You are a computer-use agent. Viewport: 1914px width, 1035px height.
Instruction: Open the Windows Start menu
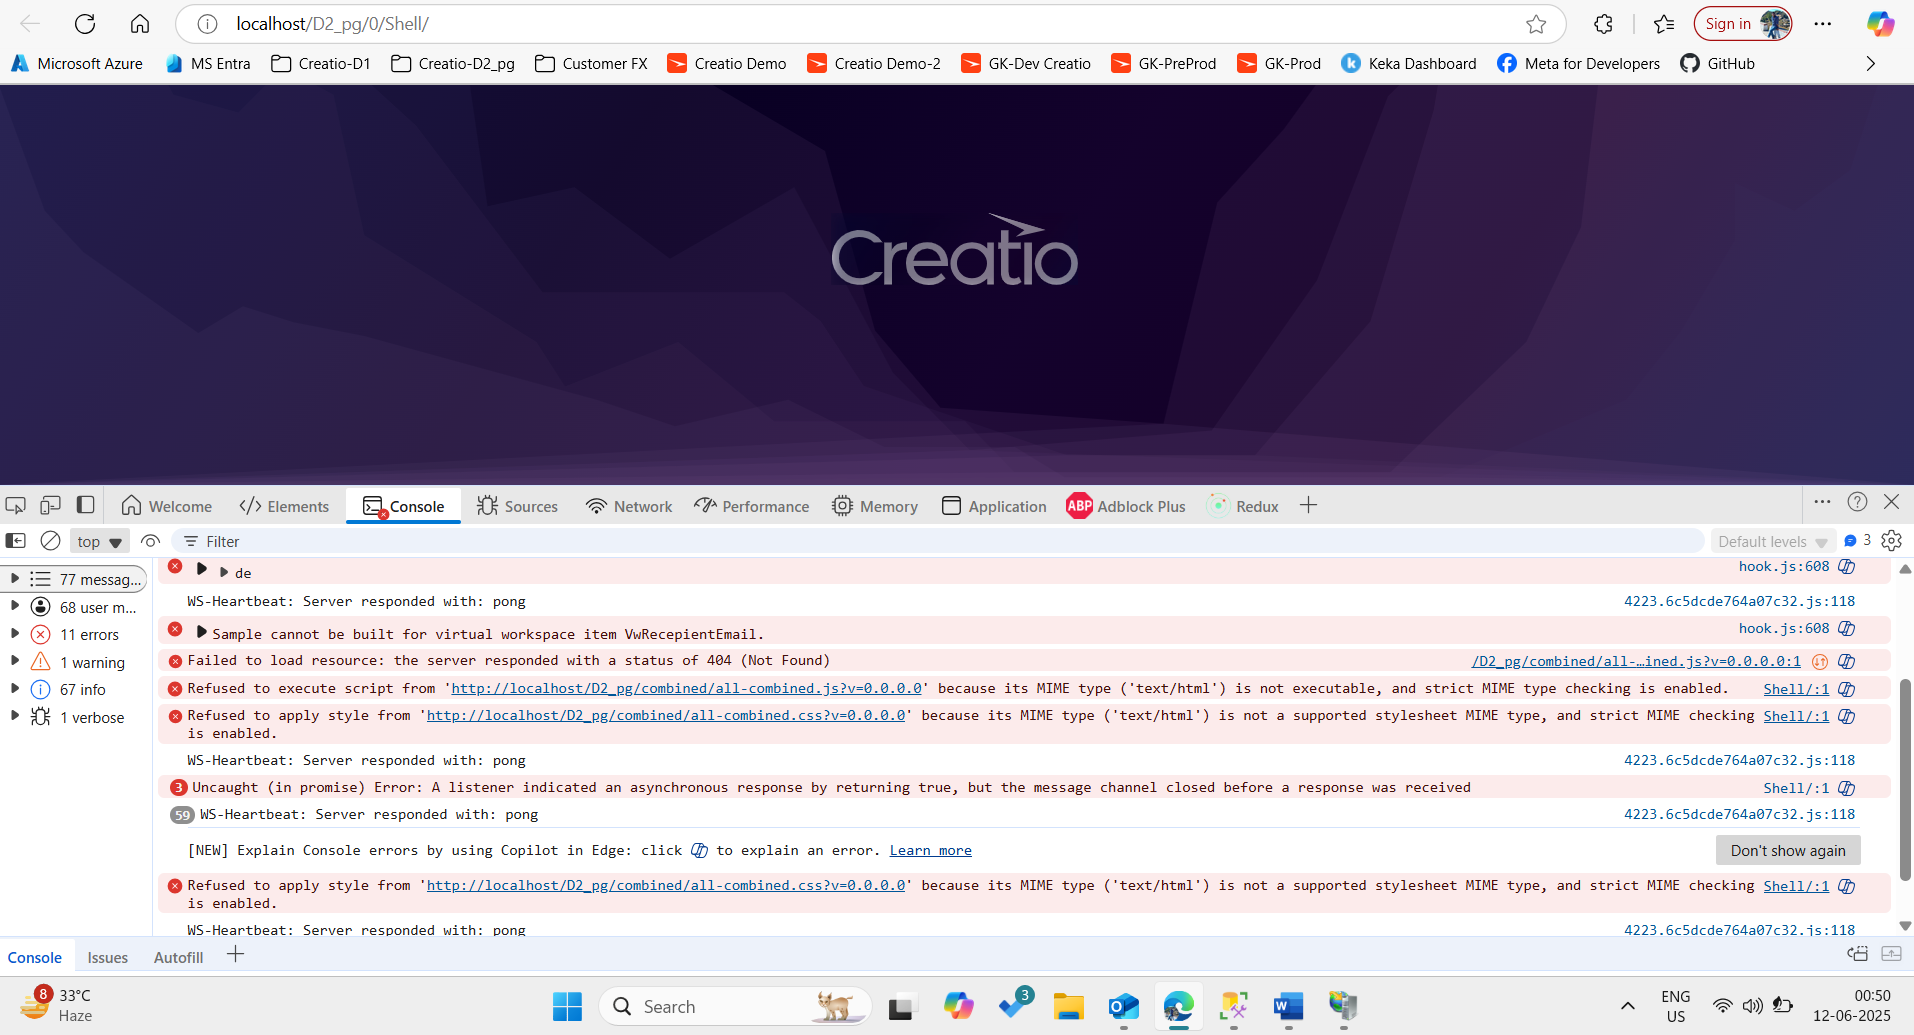tap(567, 1007)
